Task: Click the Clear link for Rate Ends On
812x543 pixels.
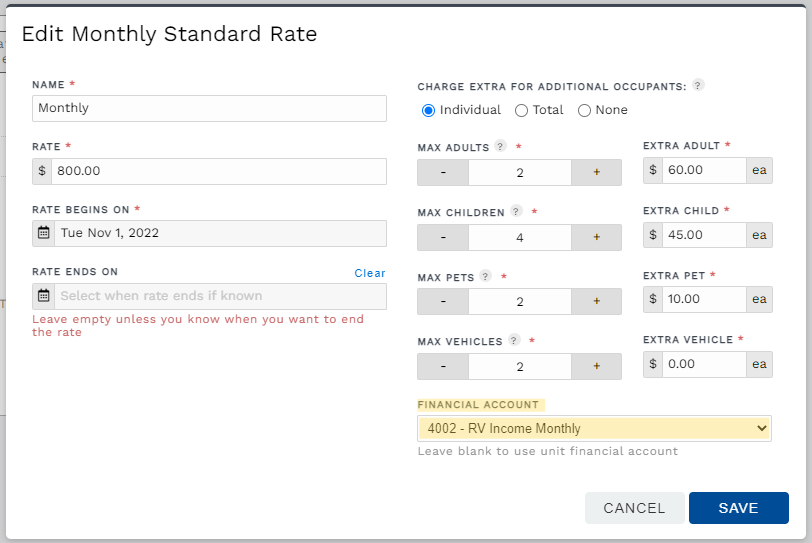Action: point(370,273)
